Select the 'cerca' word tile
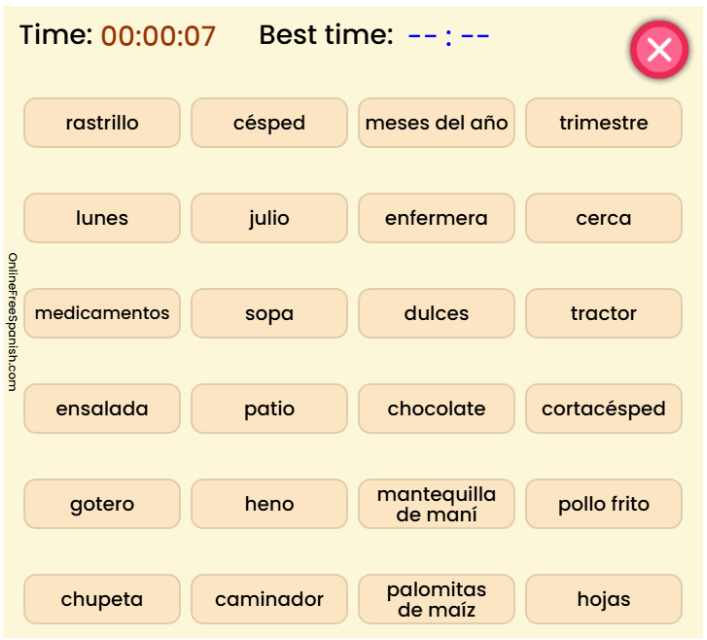The height and width of the screenshot is (640, 707). [603, 218]
